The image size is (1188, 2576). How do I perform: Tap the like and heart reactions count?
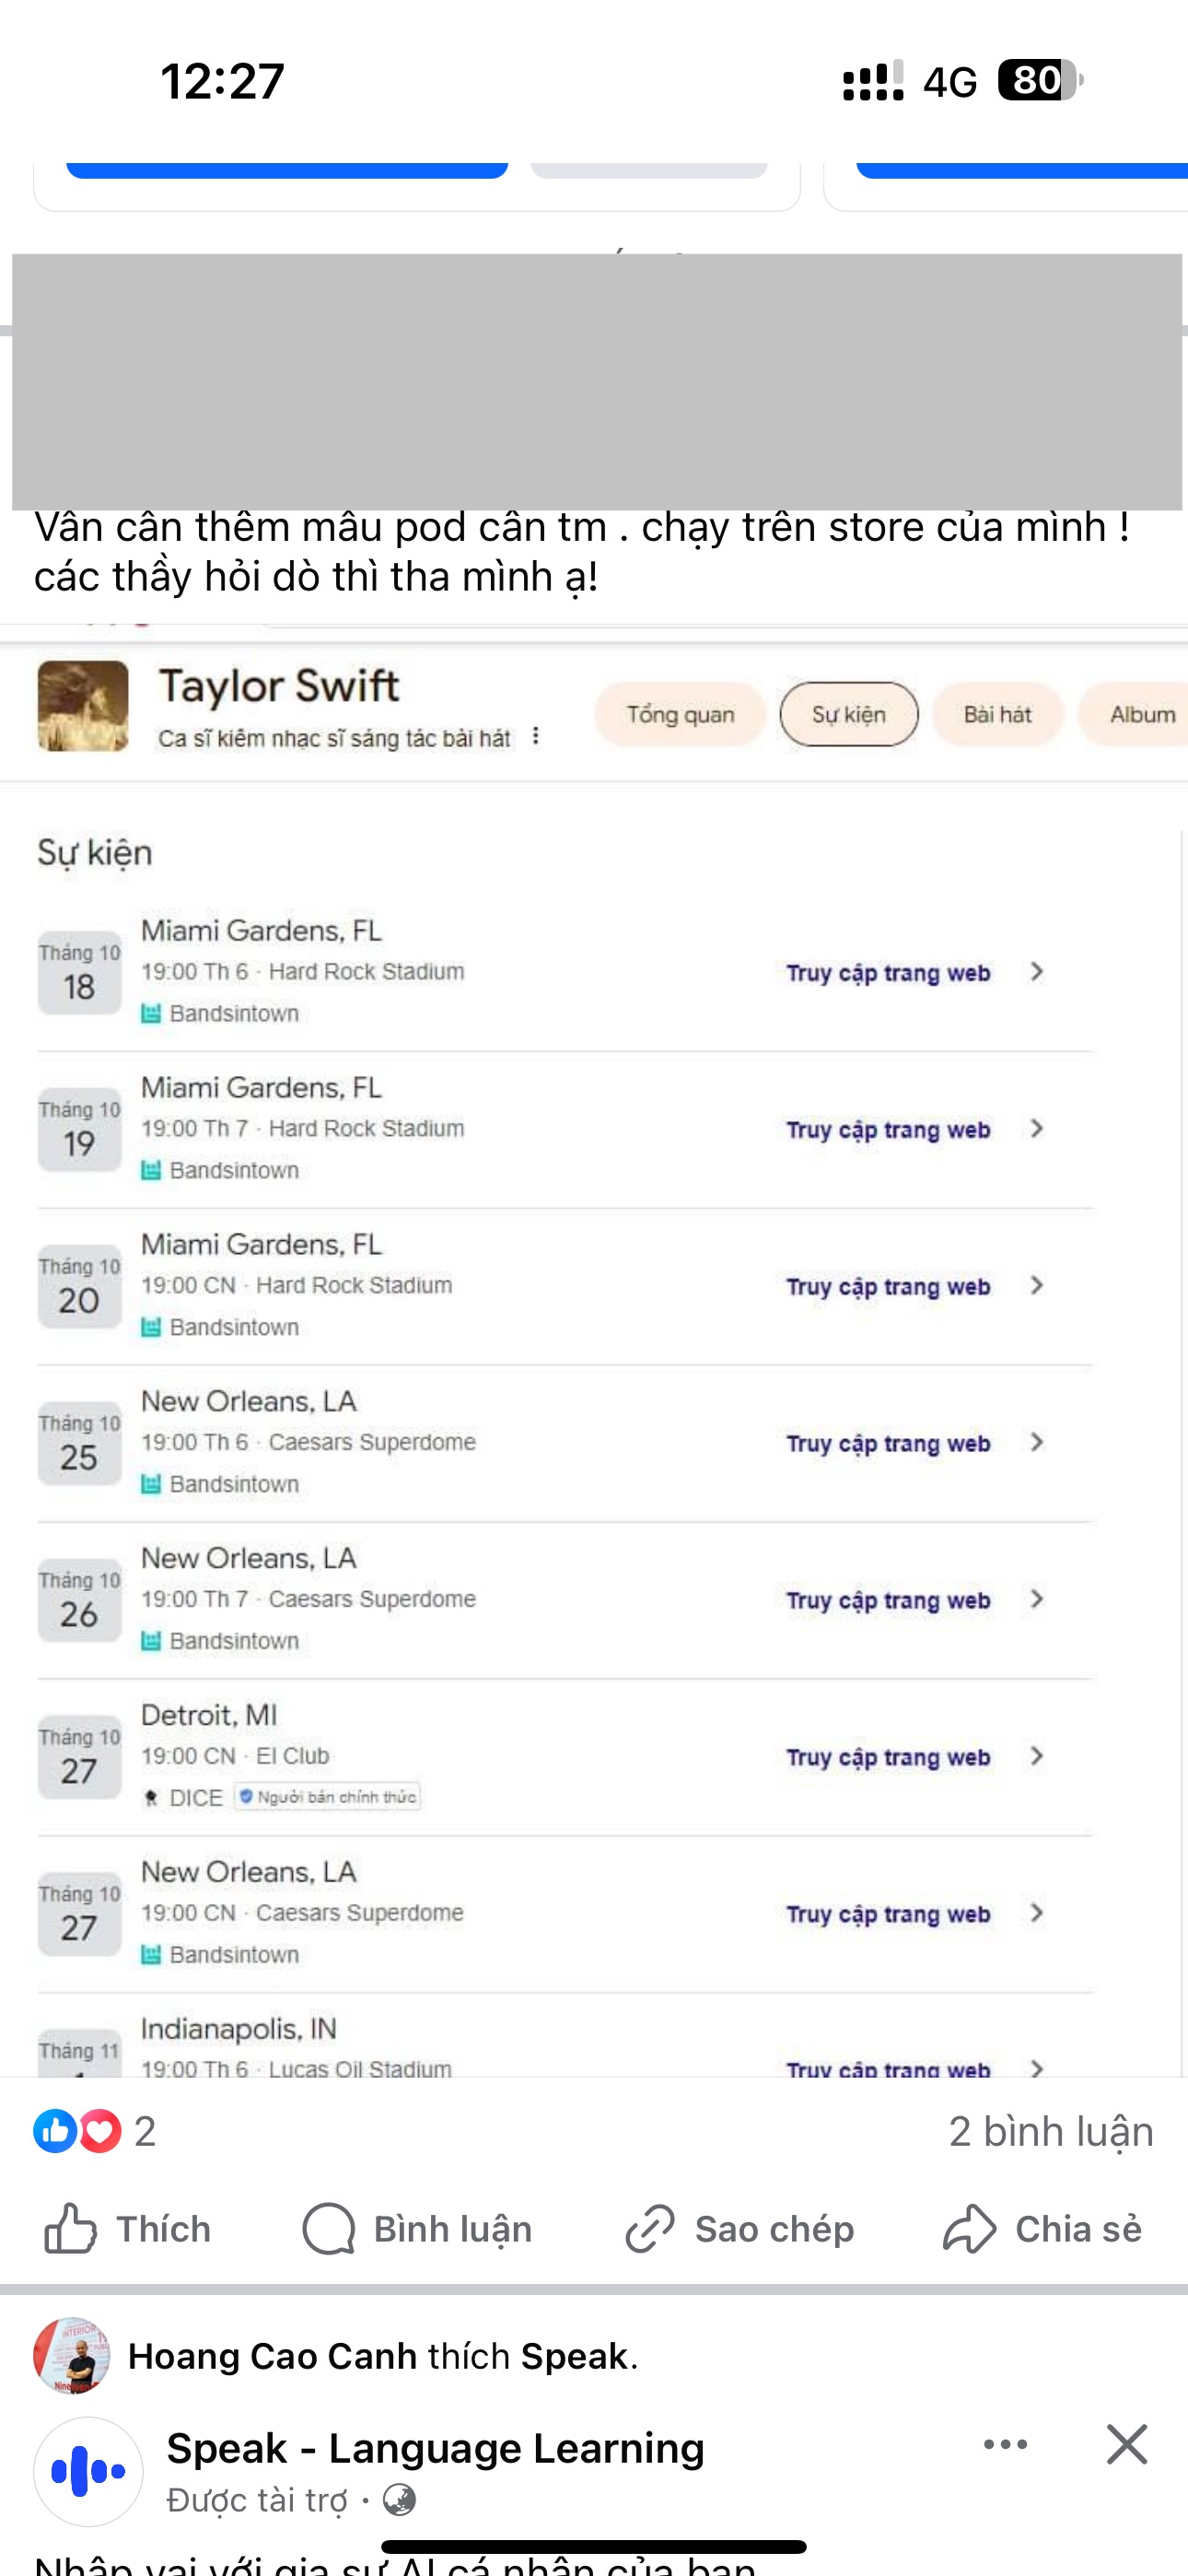(94, 2131)
